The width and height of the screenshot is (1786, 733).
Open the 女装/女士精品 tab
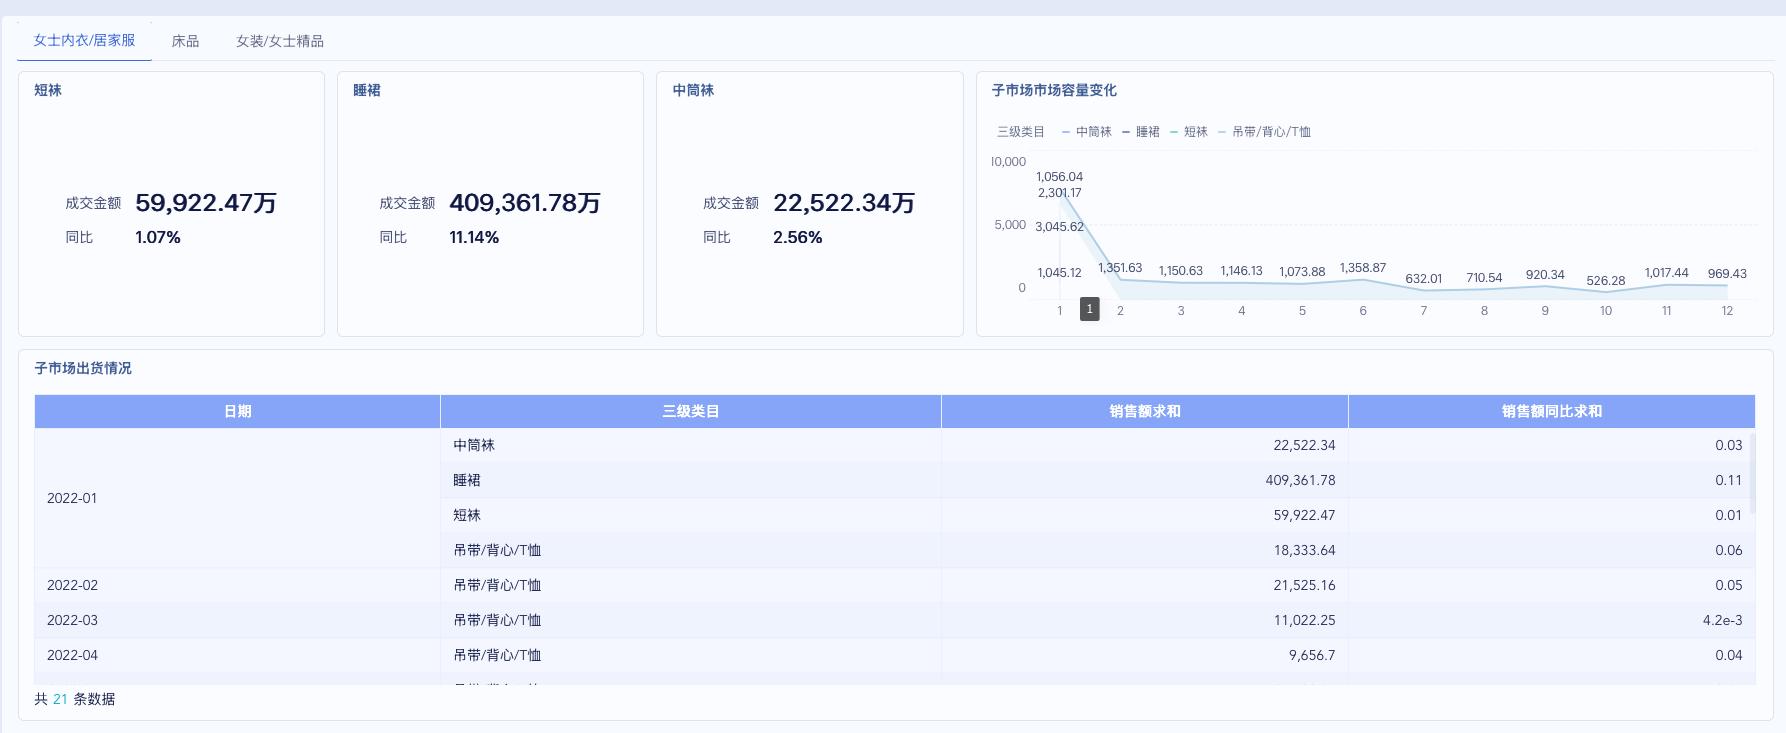280,41
